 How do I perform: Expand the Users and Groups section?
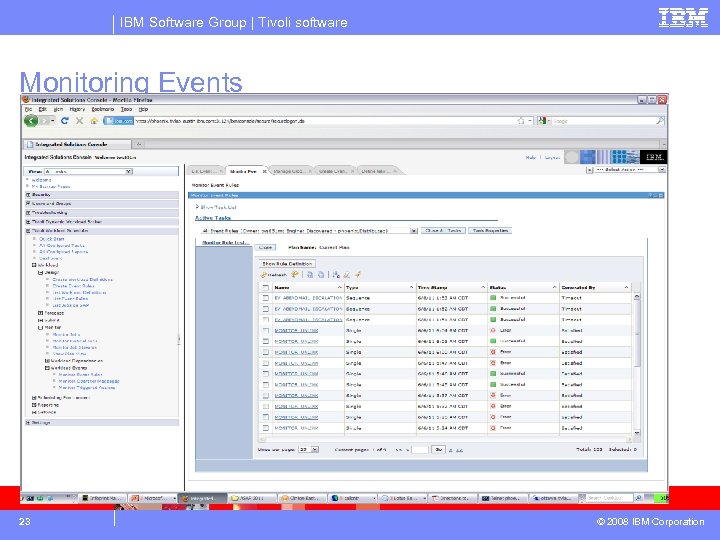tap(28, 203)
